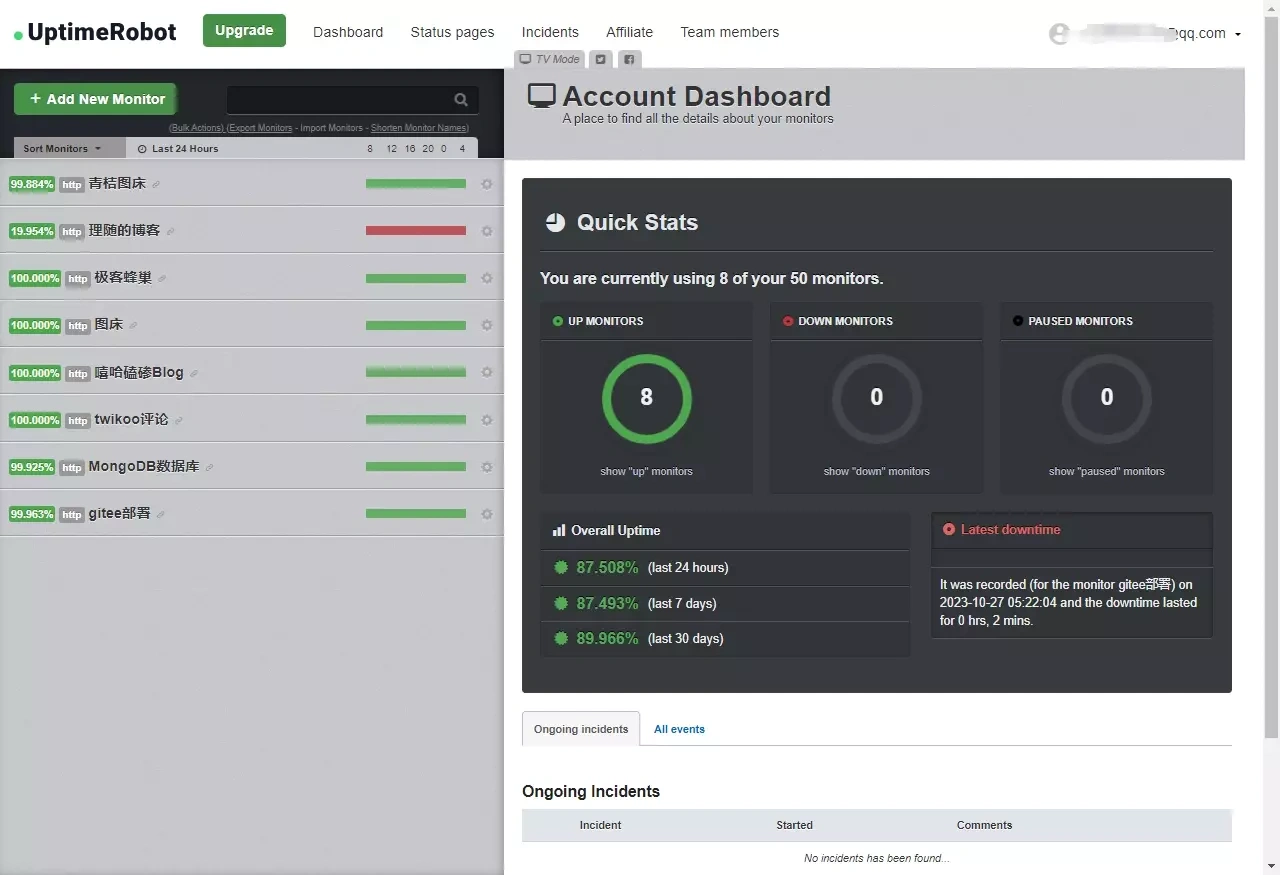The width and height of the screenshot is (1280, 875).
Task: Open Status pages in top navigation
Action: tap(452, 32)
